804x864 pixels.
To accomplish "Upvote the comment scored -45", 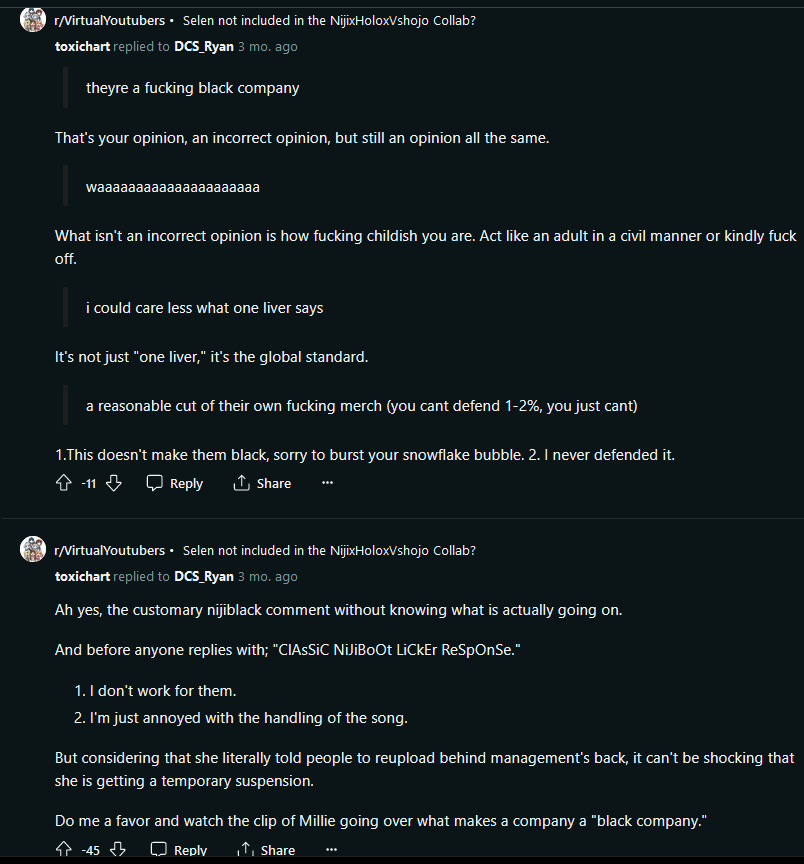I will 64,849.
